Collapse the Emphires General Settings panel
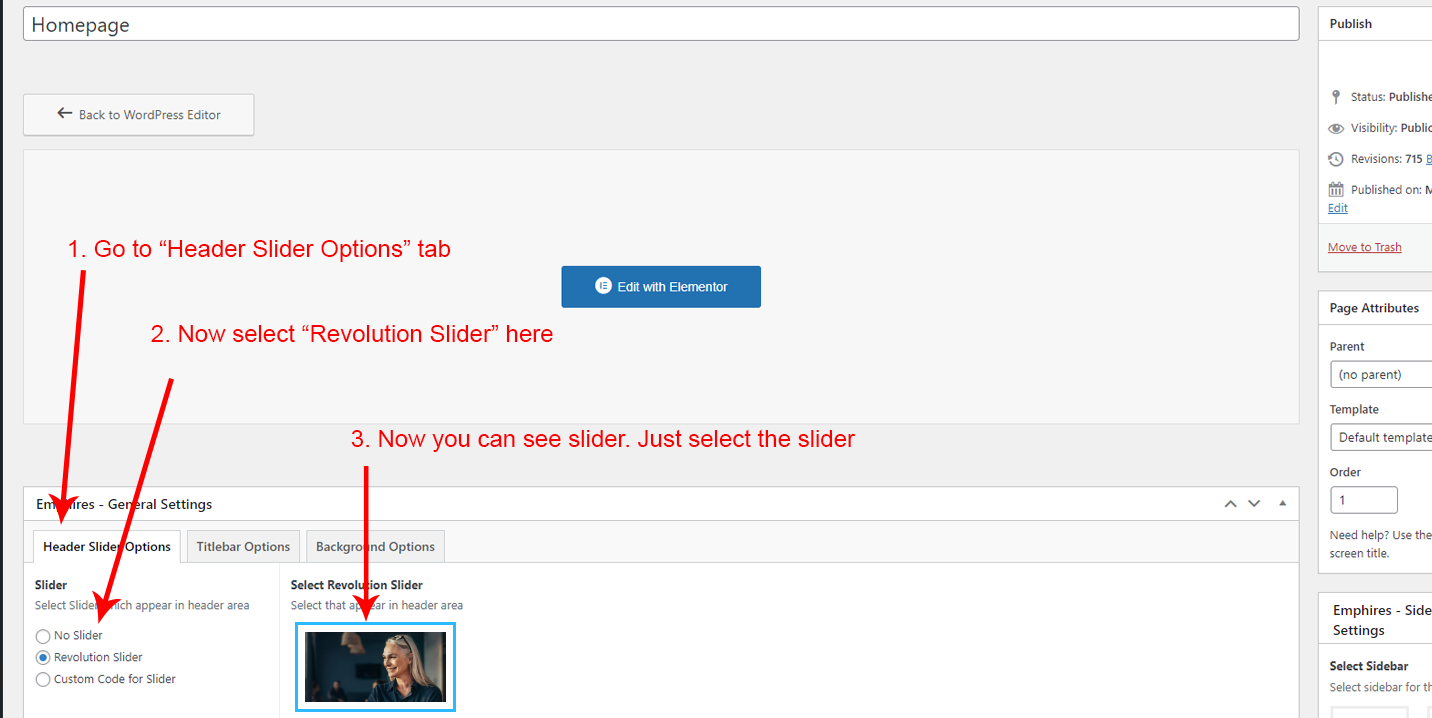1432x718 pixels. tap(1283, 504)
